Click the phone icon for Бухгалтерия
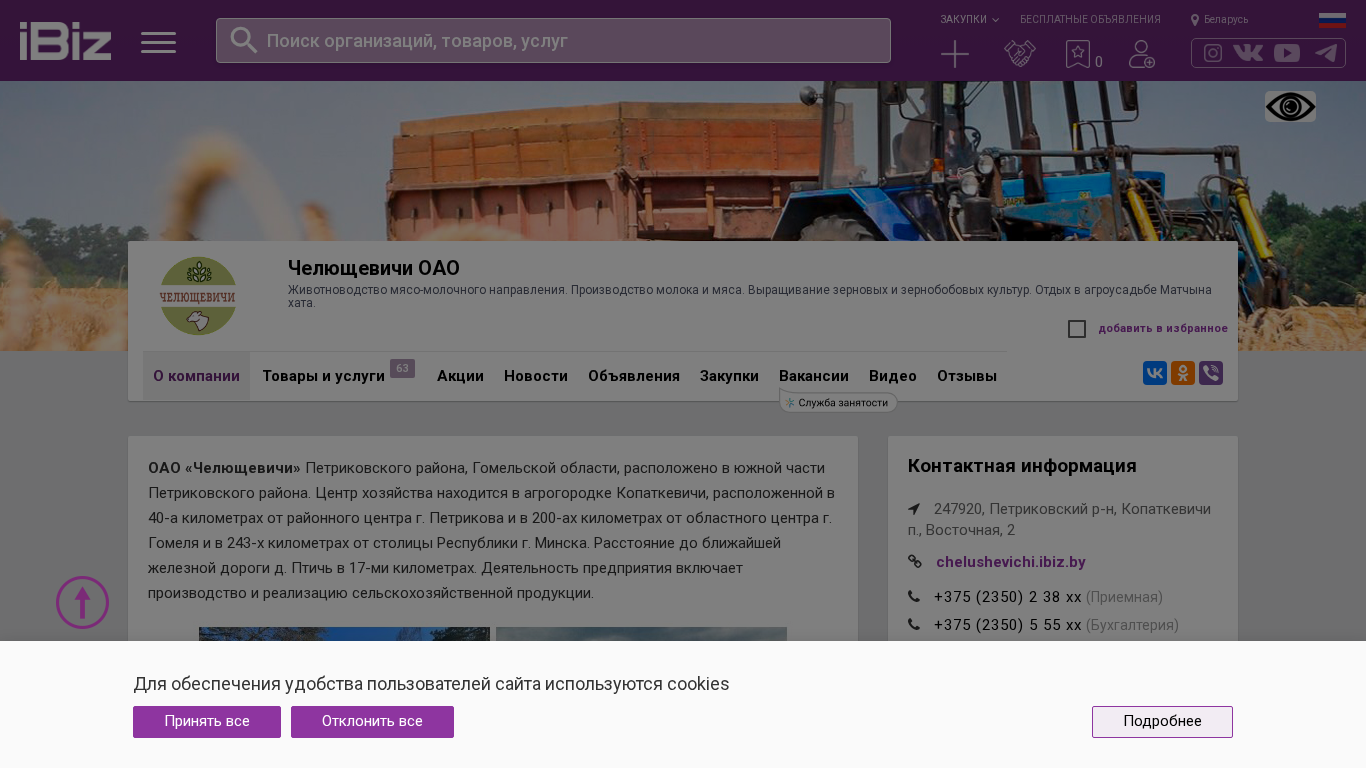 point(914,625)
